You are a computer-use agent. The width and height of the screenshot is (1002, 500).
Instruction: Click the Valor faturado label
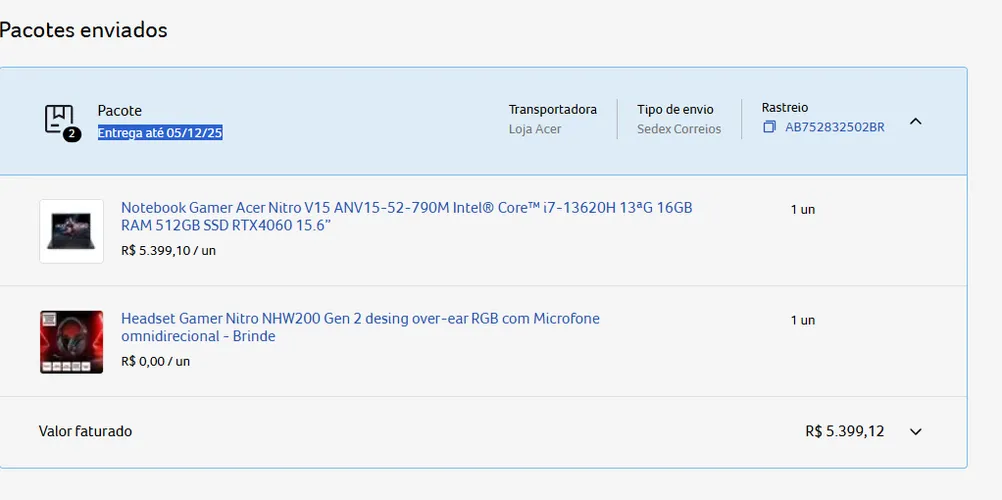click(85, 431)
